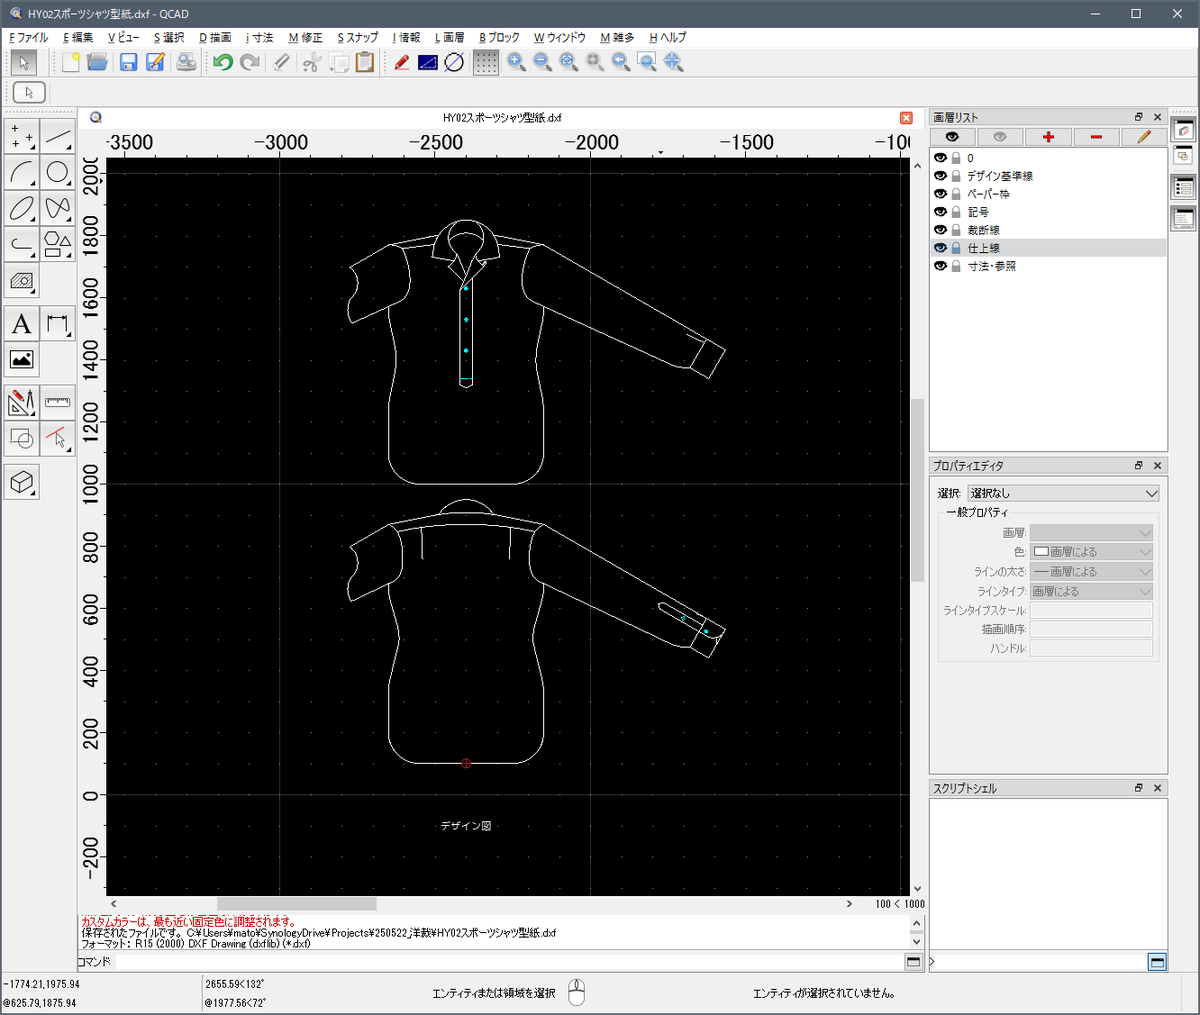This screenshot has width=1200, height=1015.
Task: Open print preview from the toolbar
Action: [x=186, y=62]
